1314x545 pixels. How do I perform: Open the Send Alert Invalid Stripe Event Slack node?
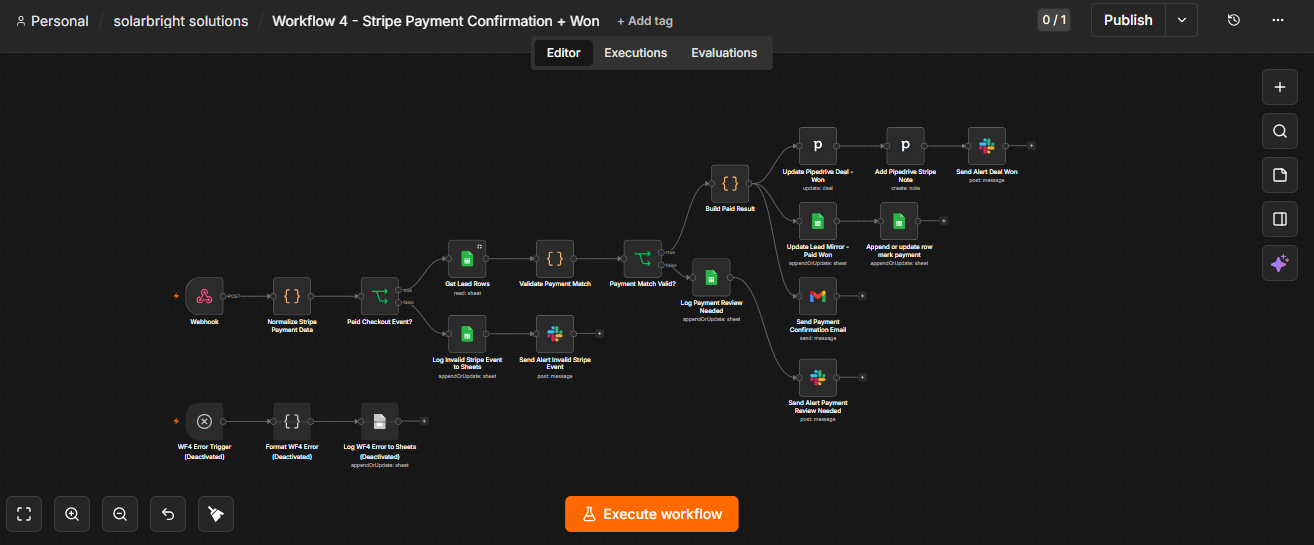pyautogui.click(x=555, y=334)
